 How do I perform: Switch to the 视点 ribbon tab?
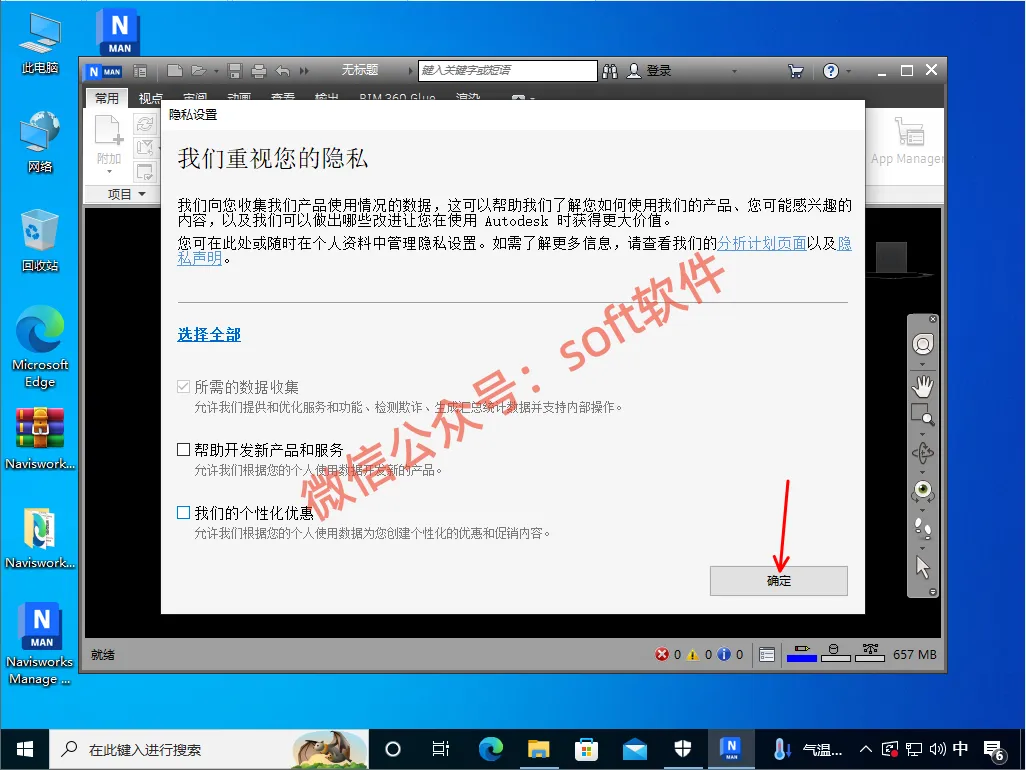[150, 98]
